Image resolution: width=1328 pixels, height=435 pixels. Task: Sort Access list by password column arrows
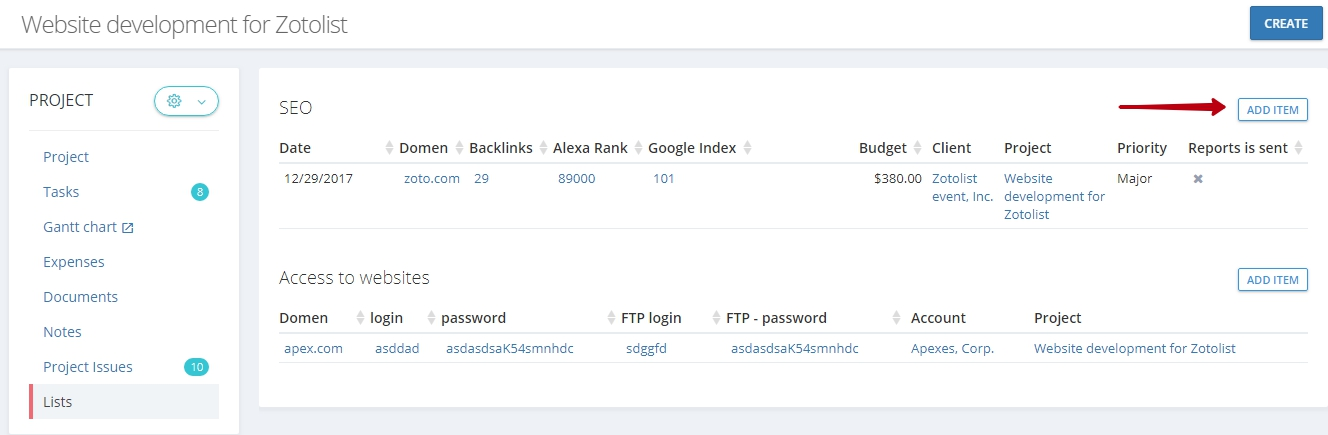click(612, 318)
